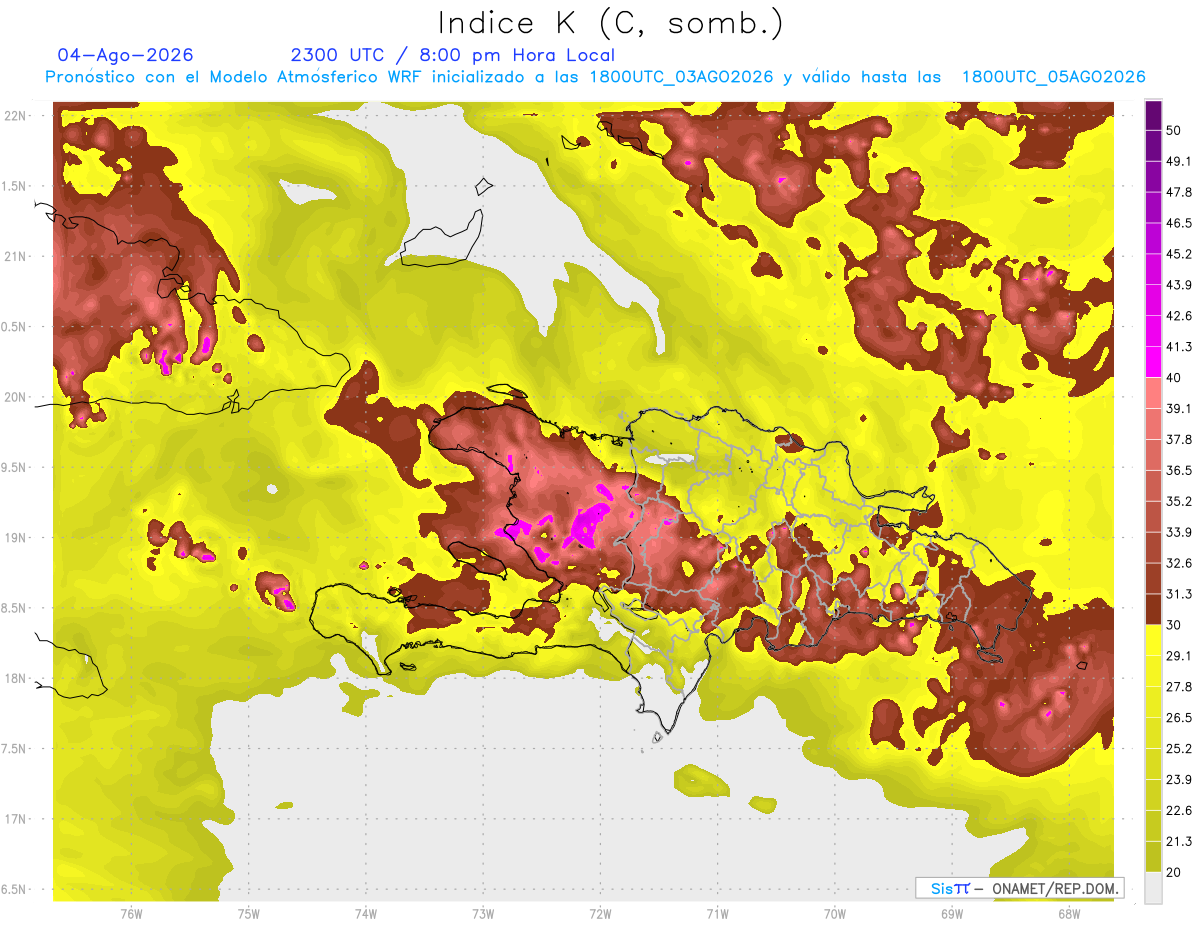Click the colorbar value "32.6"
The image size is (1200, 927).
coord(1178,563)
